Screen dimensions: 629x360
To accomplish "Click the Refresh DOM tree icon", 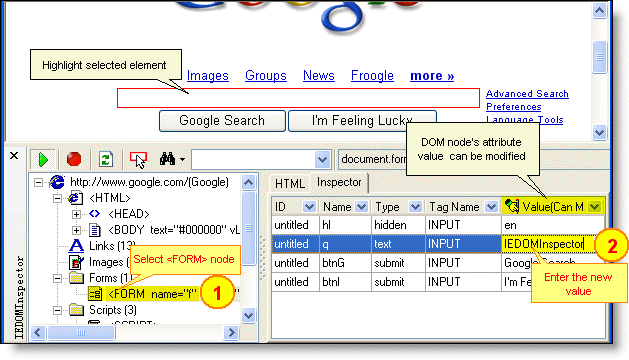I will point(106,159).
